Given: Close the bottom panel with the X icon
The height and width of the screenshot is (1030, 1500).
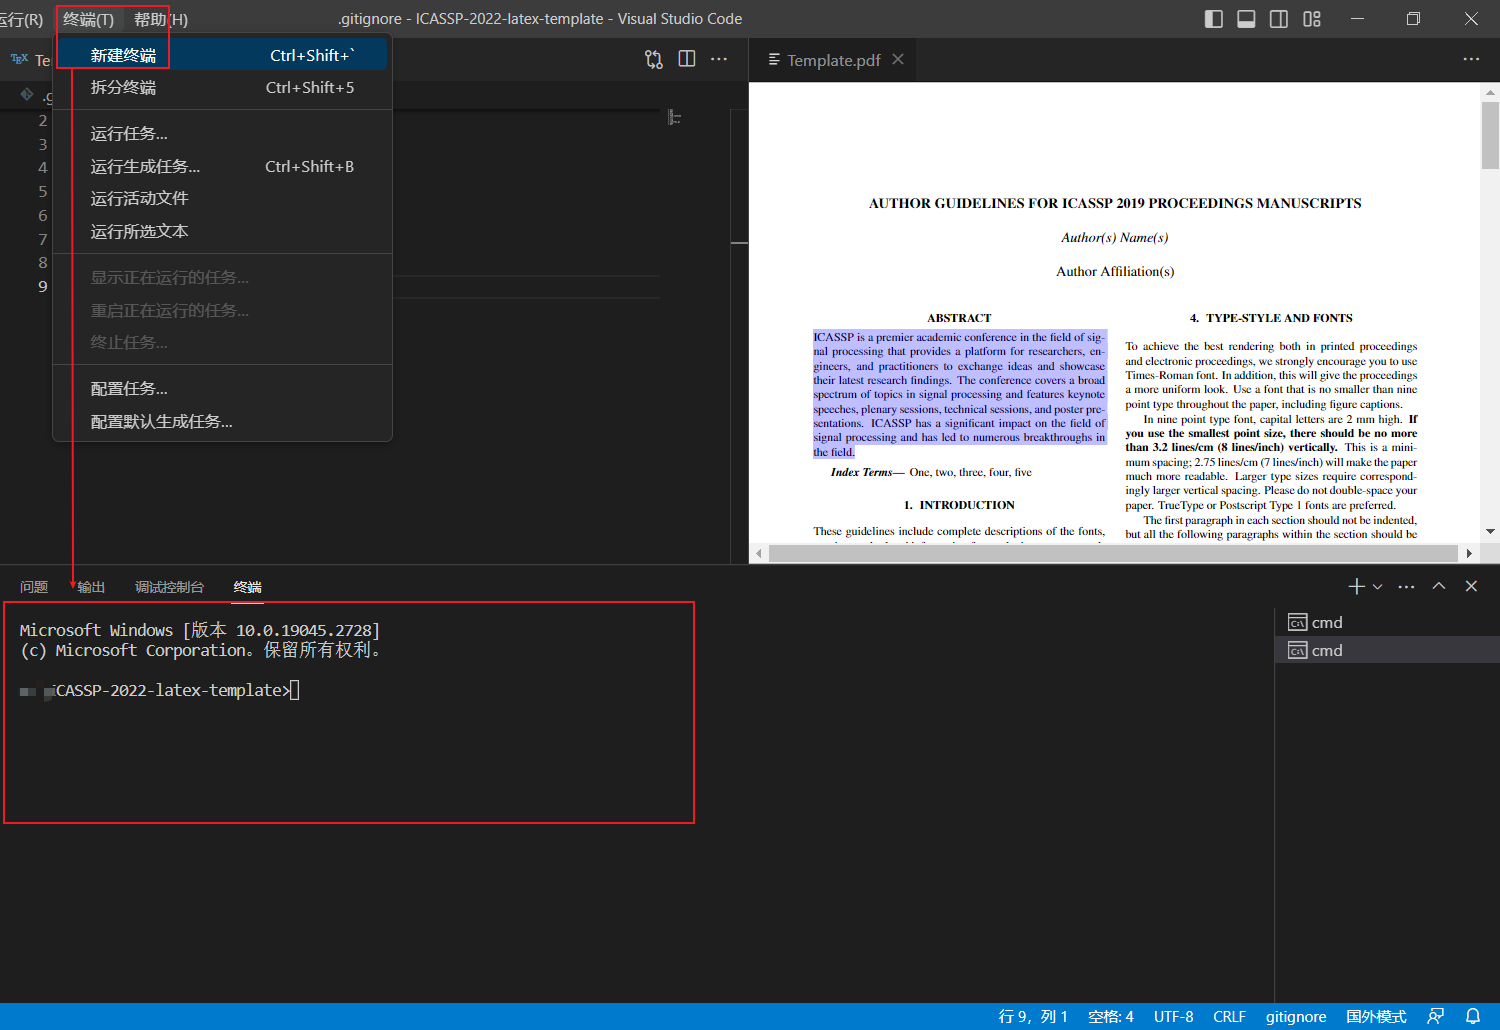Looking at the screenshot, I should click(x=1471, y=586).
